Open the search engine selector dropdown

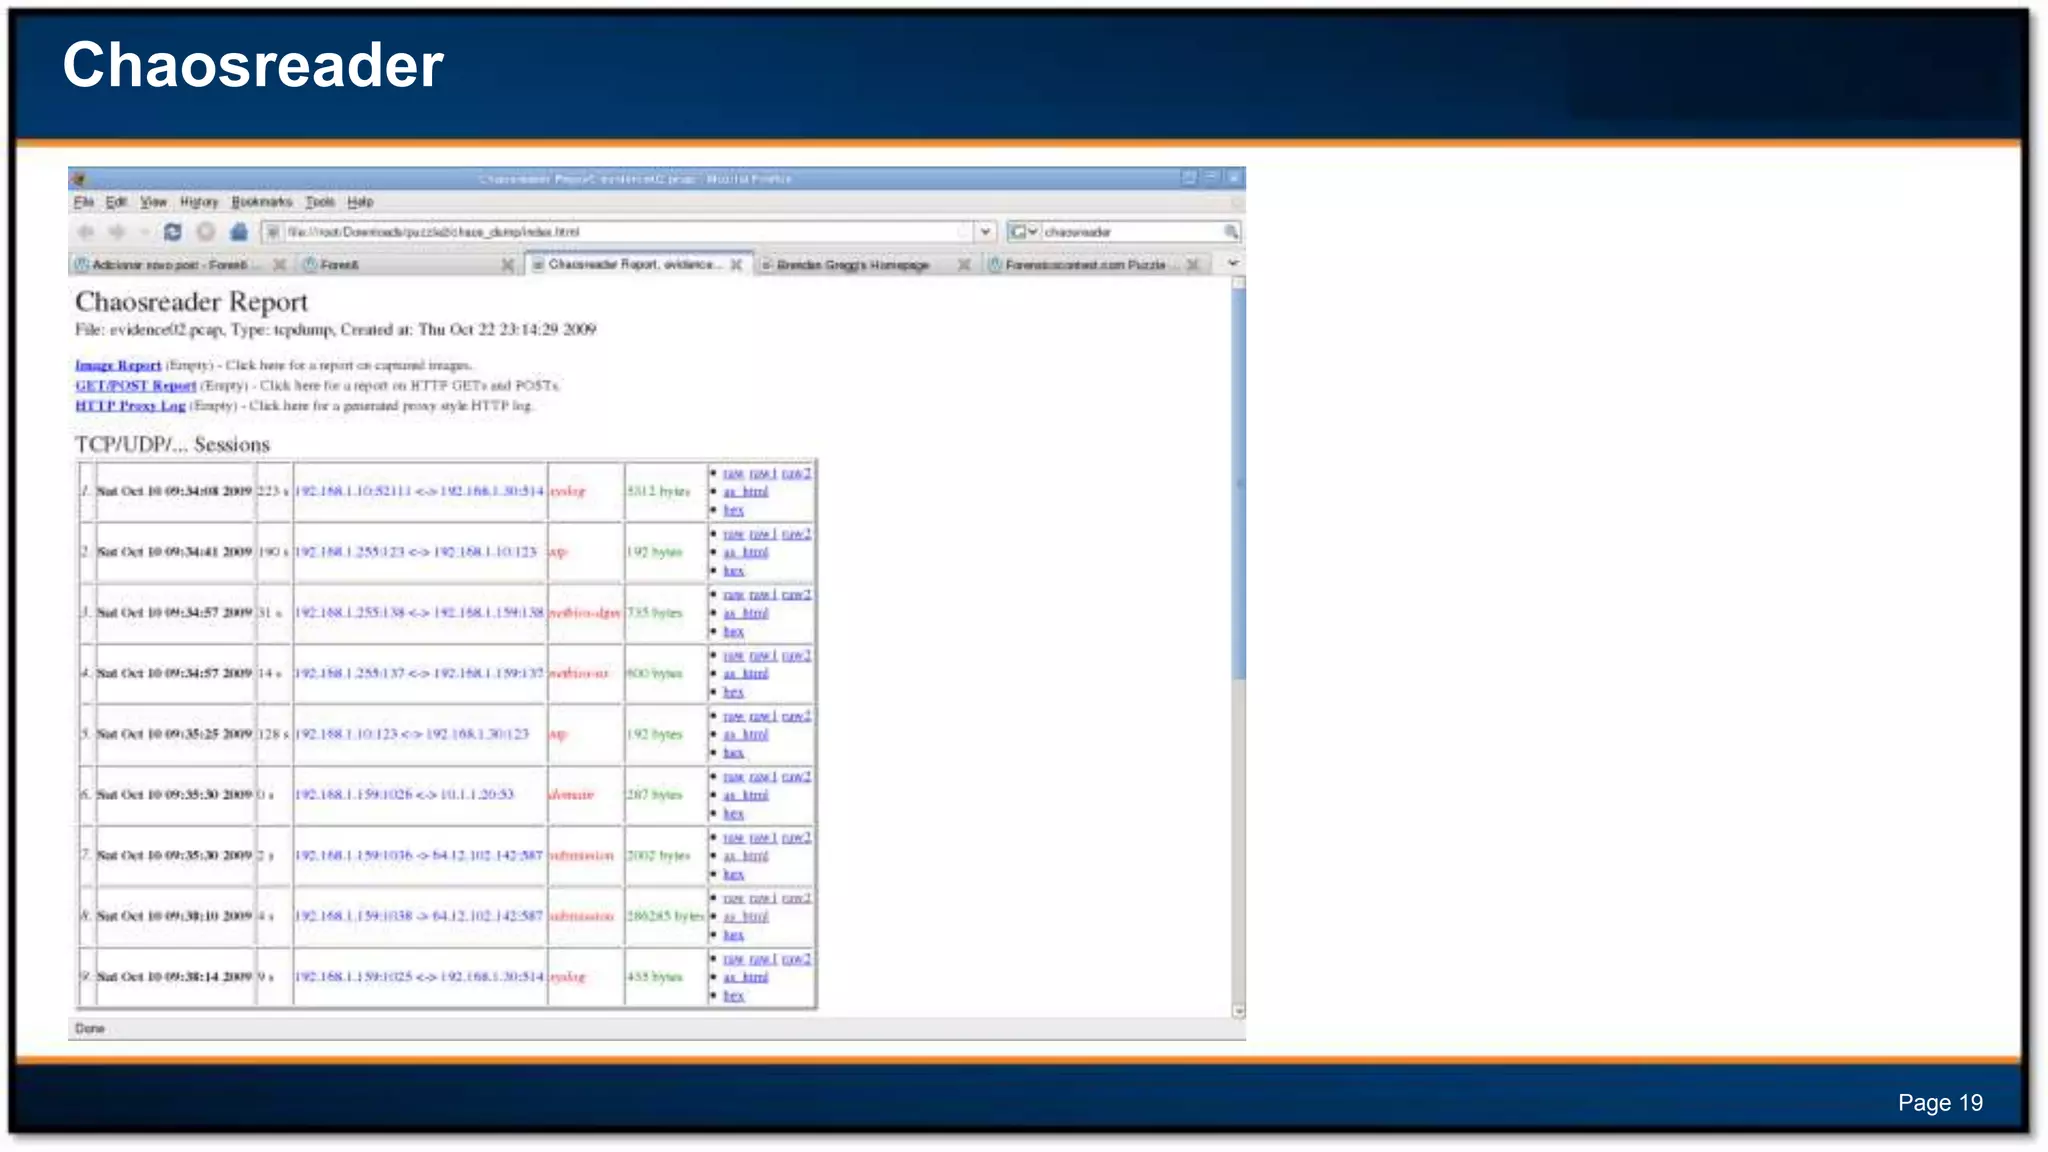tap(1022, 232)
